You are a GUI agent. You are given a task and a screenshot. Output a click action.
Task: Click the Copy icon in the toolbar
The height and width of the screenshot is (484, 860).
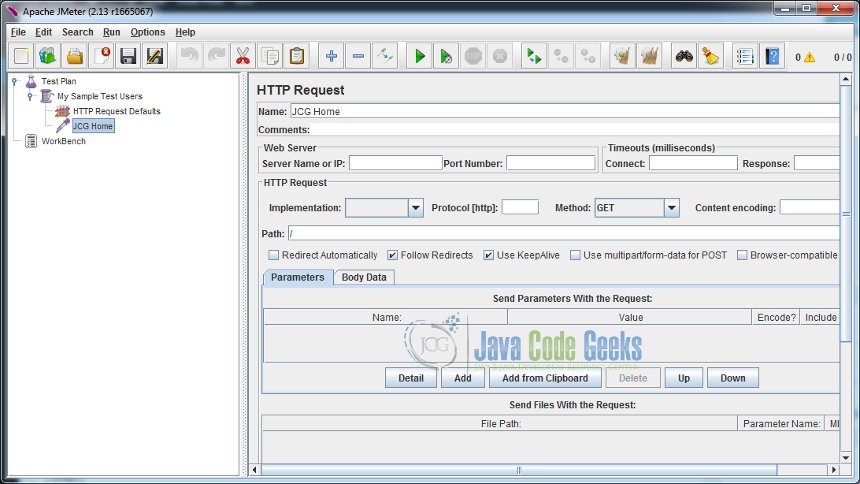pyautogui.click(x=270, y=56)
